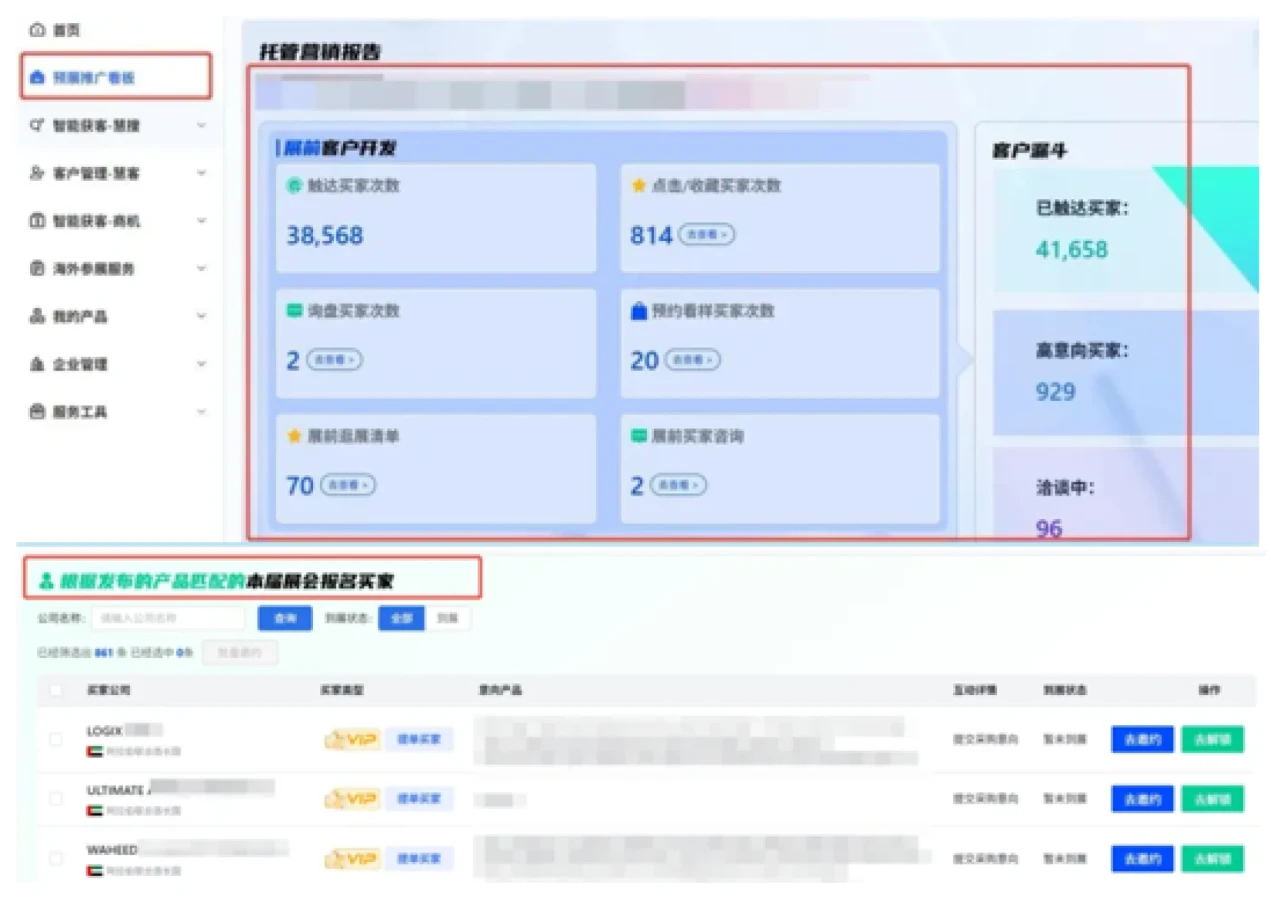Open 服务工具 via its sidebar icon
1280x899 pixels.
point(38,411)
